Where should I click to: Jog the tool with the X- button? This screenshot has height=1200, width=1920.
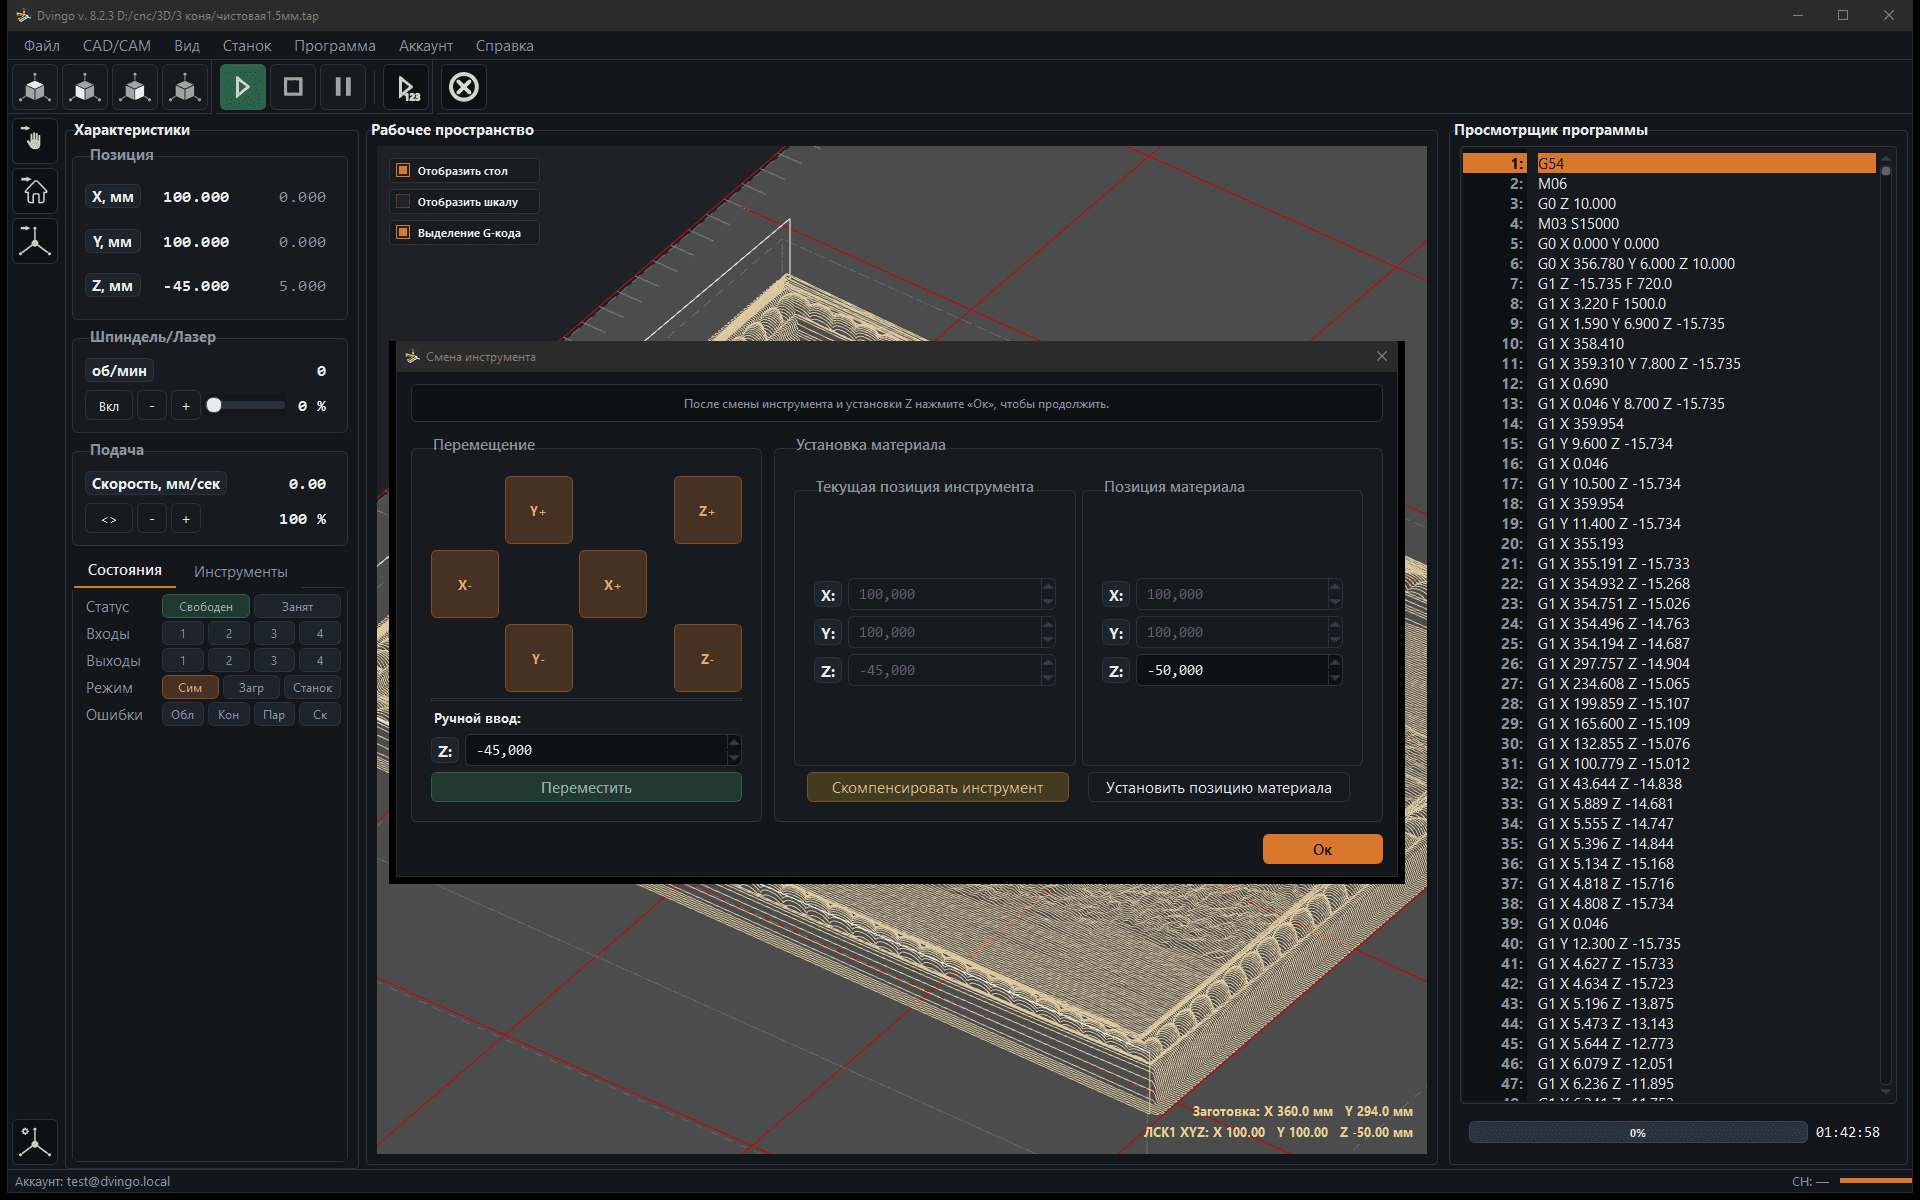(x=465, y=584)
